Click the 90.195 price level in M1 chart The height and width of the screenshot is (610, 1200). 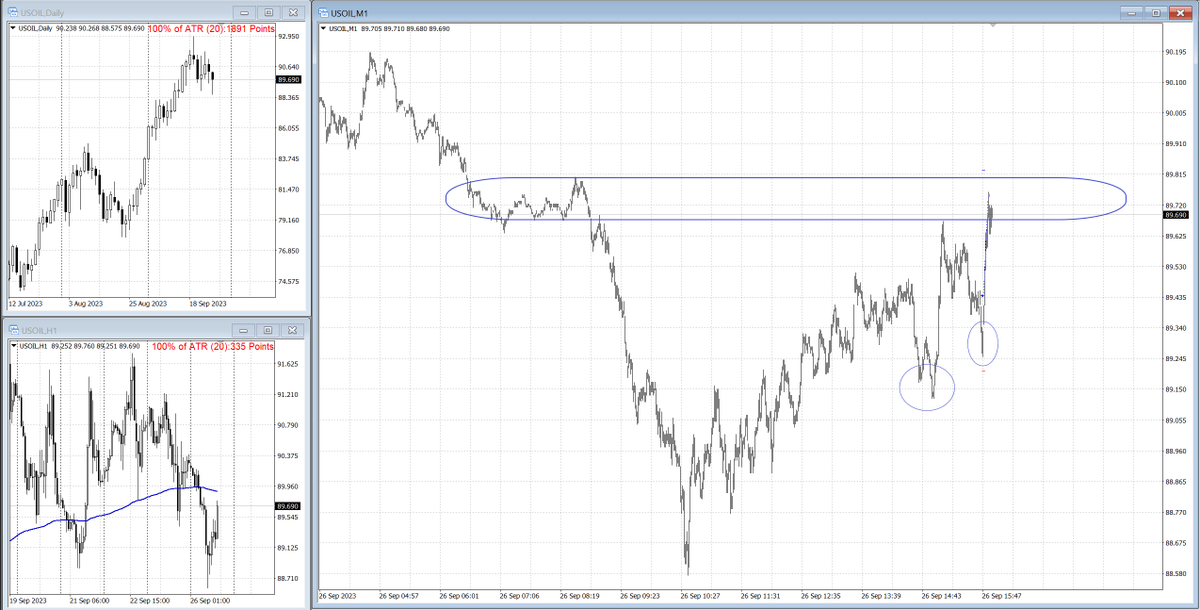tap(1177, 52)
